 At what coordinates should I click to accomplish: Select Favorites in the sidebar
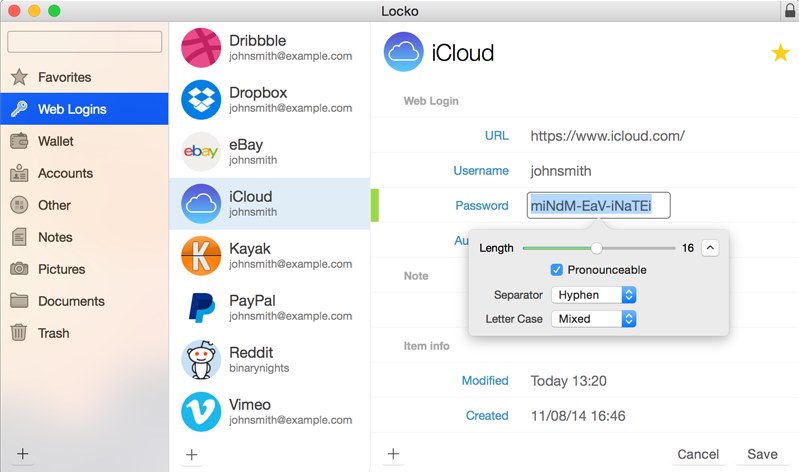click(x=85, y=77)
